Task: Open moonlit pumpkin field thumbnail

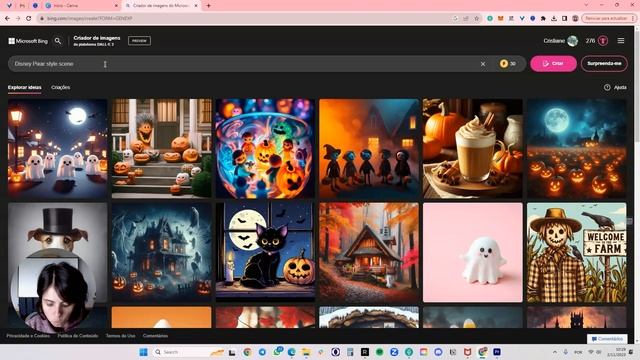Action: point(576,149)
